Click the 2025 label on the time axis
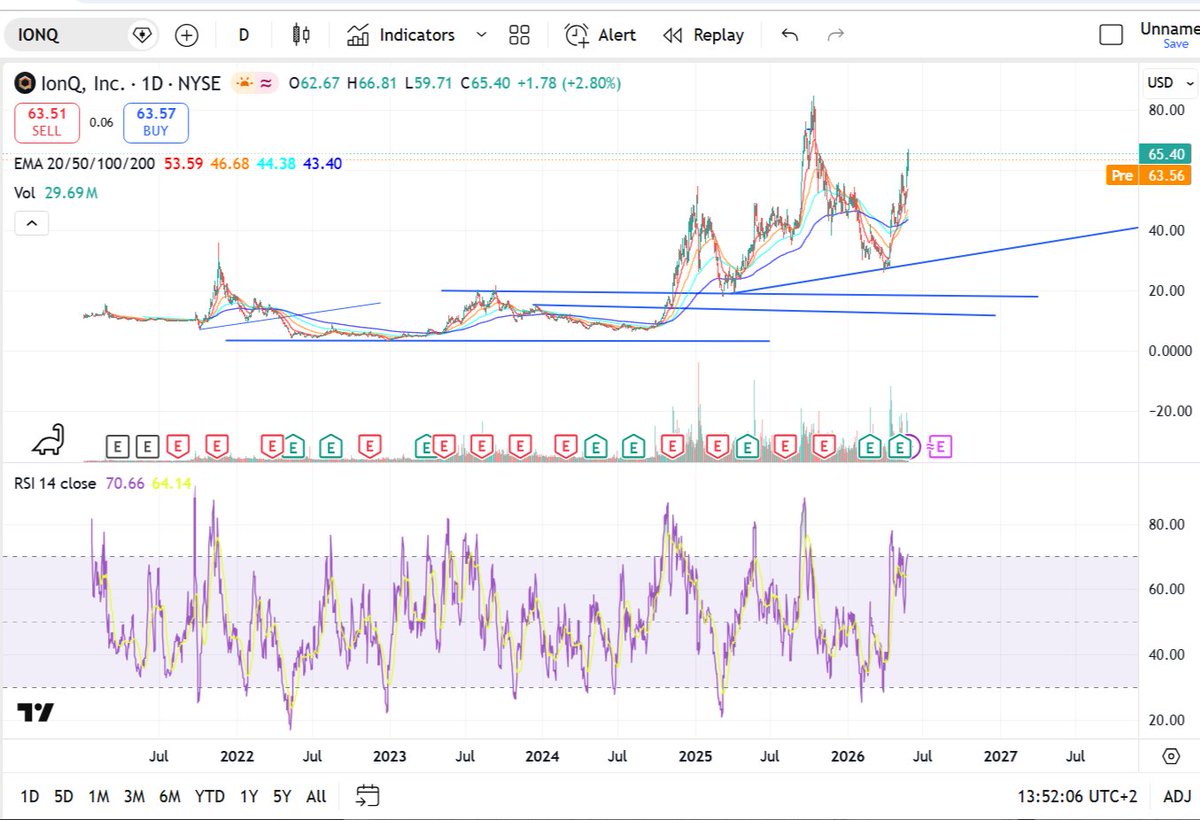The width and height of the screenshot is (1200, 820). tap(695, 756)
